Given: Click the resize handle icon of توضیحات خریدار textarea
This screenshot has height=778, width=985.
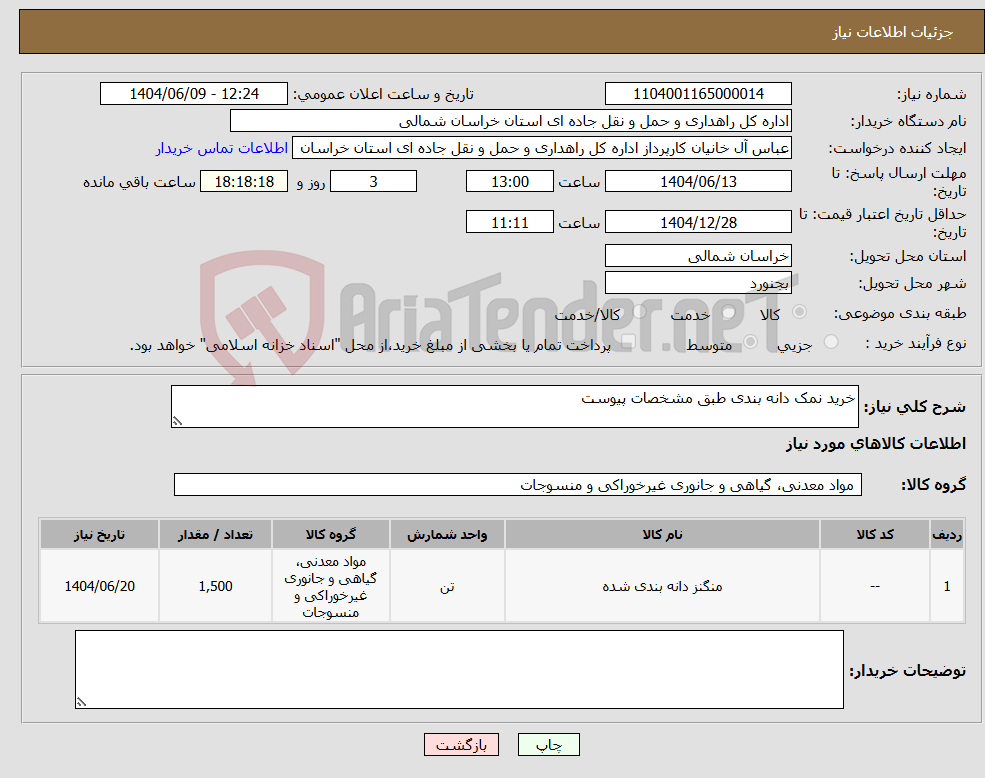Looking at the screenshot, I should (80, 701).
